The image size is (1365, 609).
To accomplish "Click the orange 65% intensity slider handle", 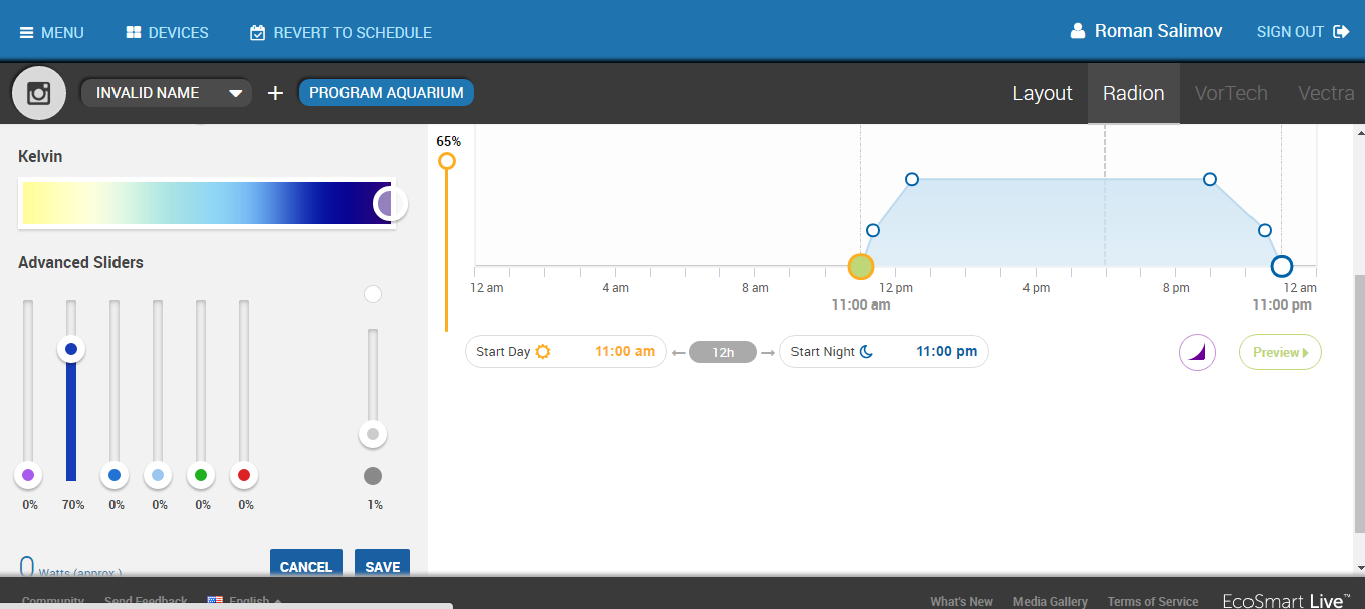I will (447, 161).
